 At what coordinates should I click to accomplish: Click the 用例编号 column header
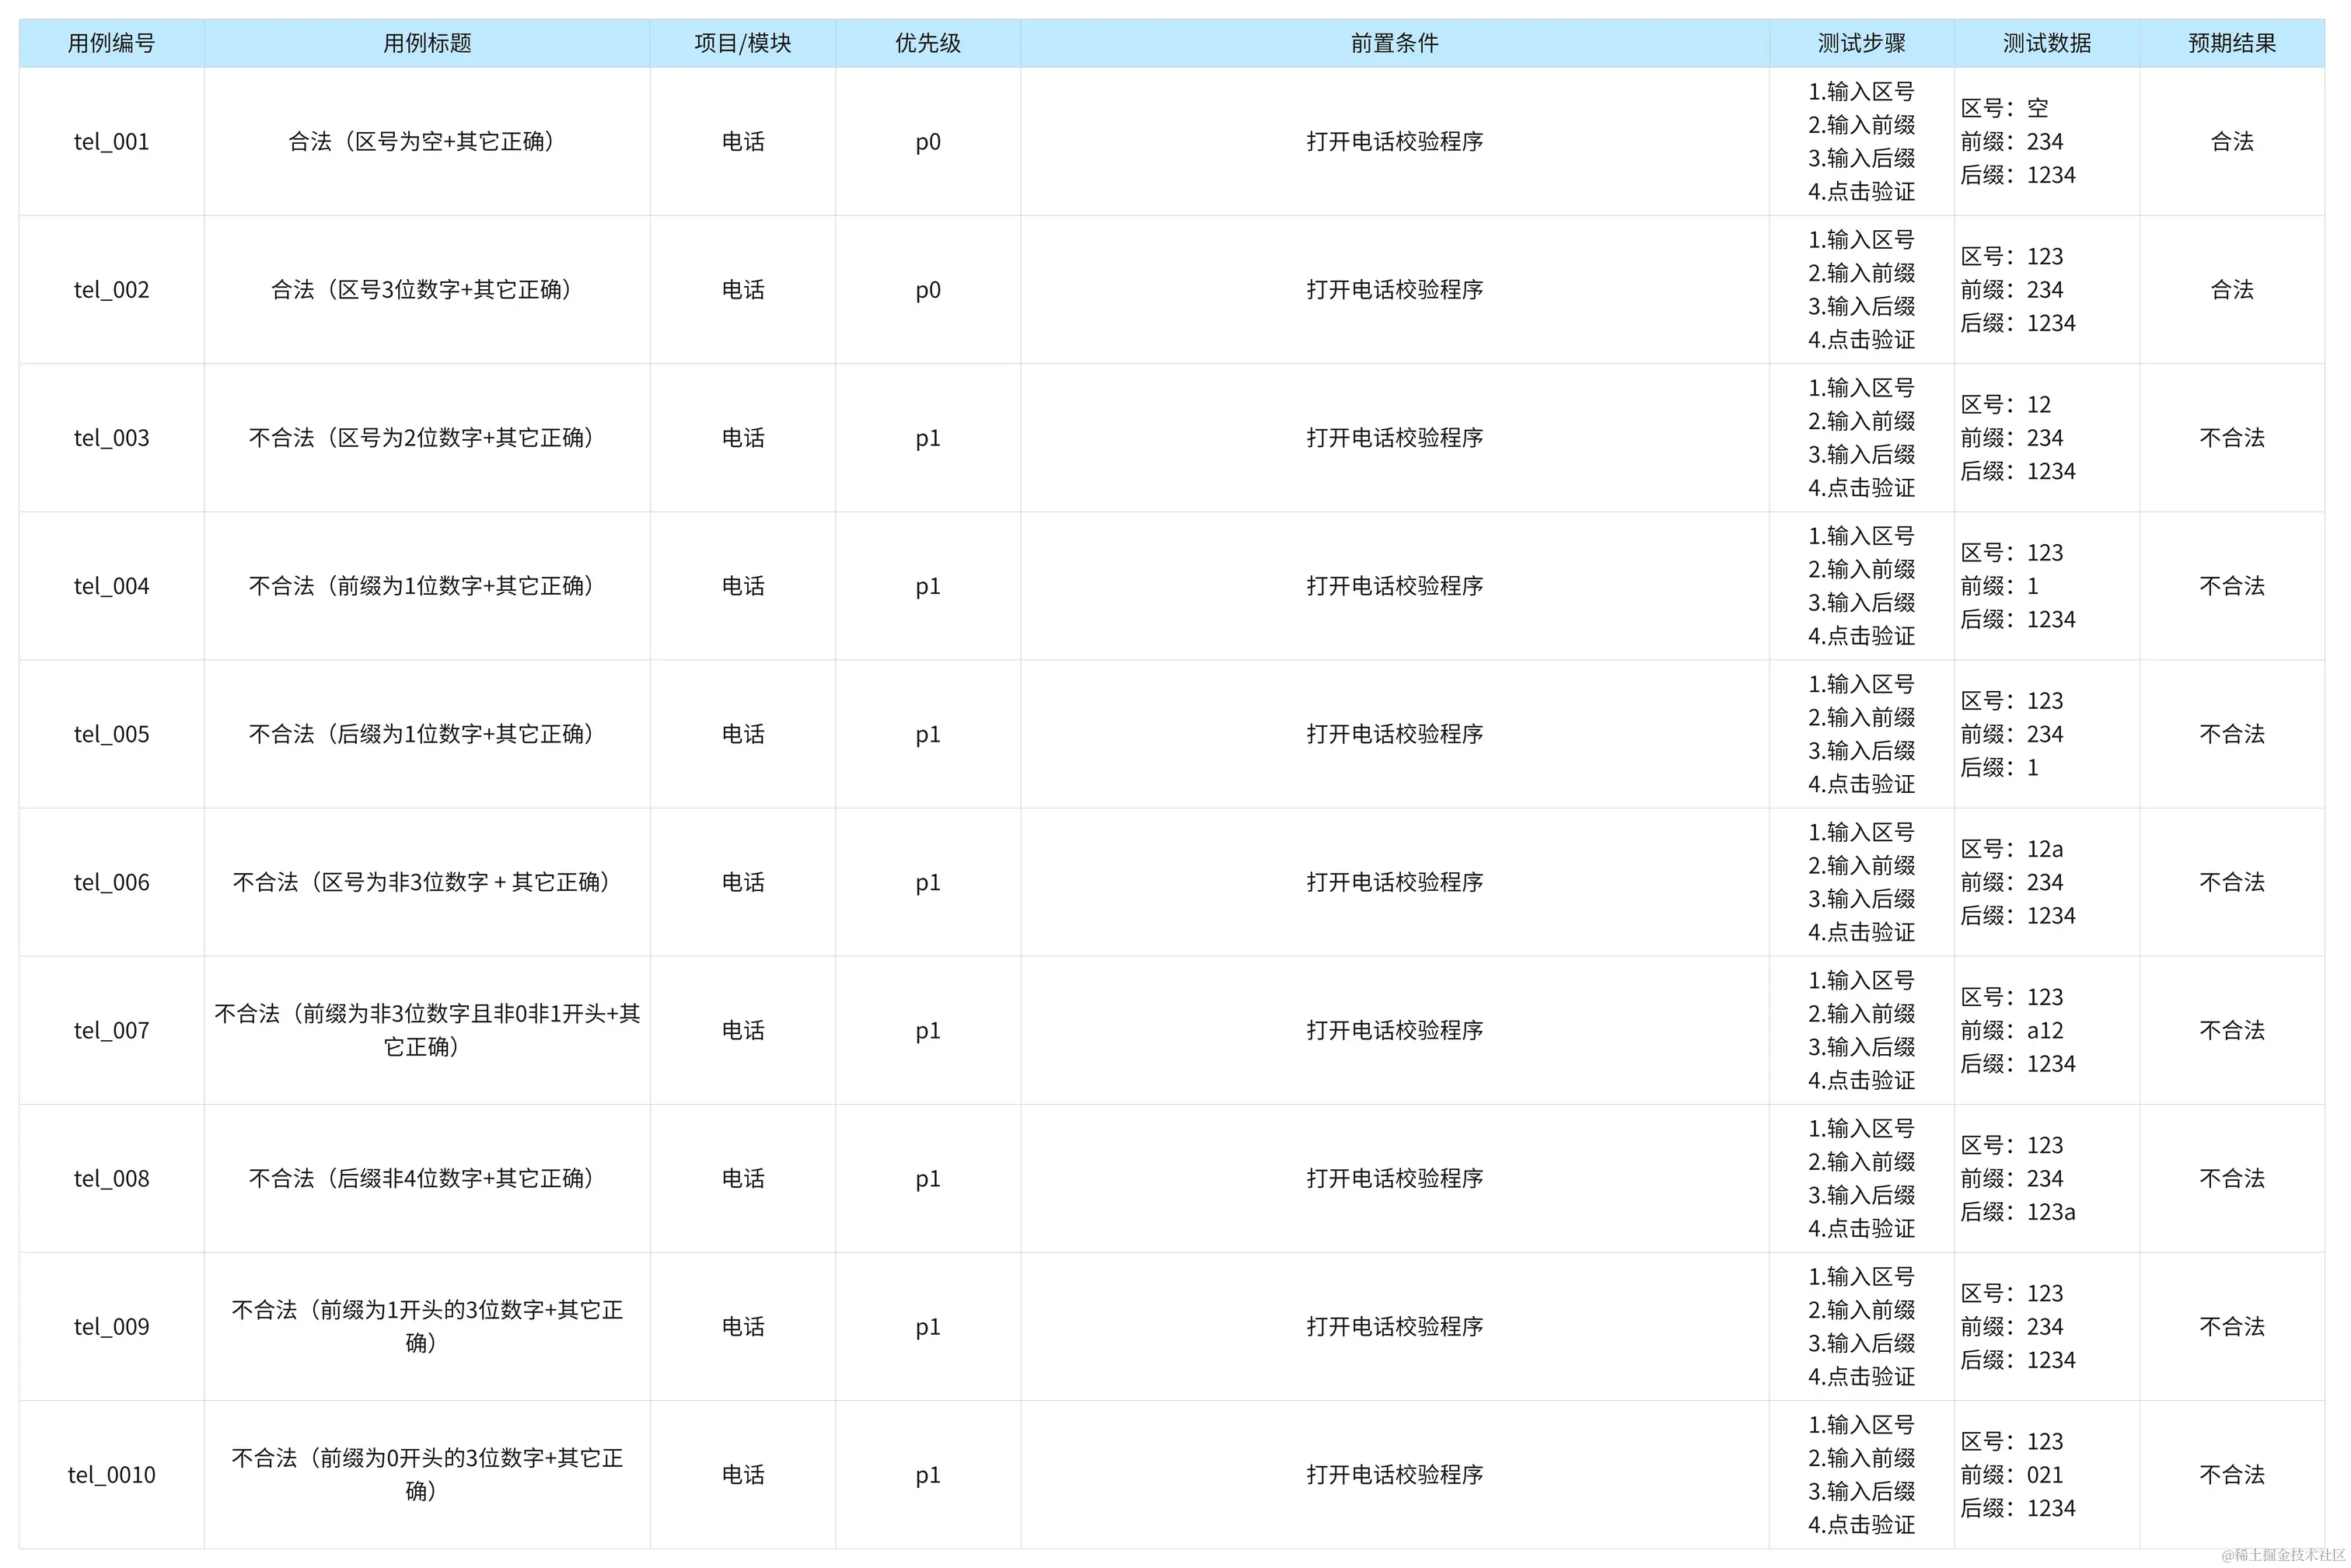click(111, 43)
